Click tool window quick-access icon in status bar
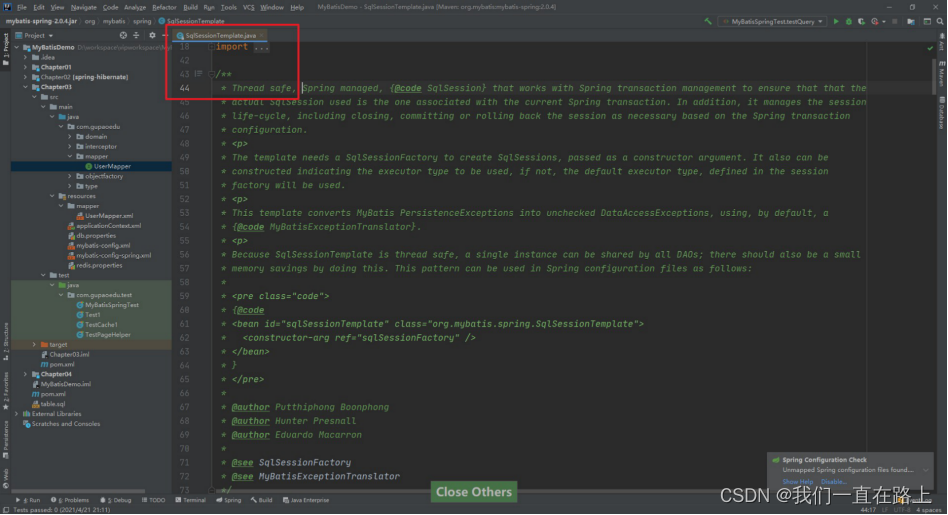948x515 pixels. (x=5, y=510)
